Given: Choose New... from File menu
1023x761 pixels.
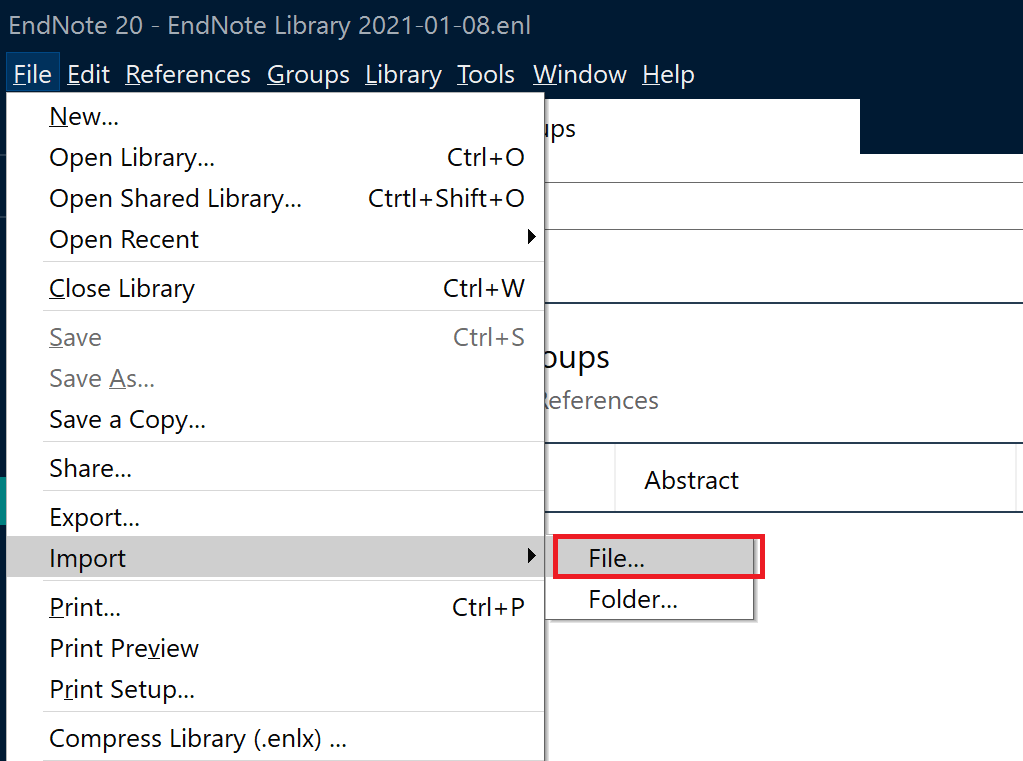Looking at the screenshot, I should pyautogui.click(x=275, y=116).
